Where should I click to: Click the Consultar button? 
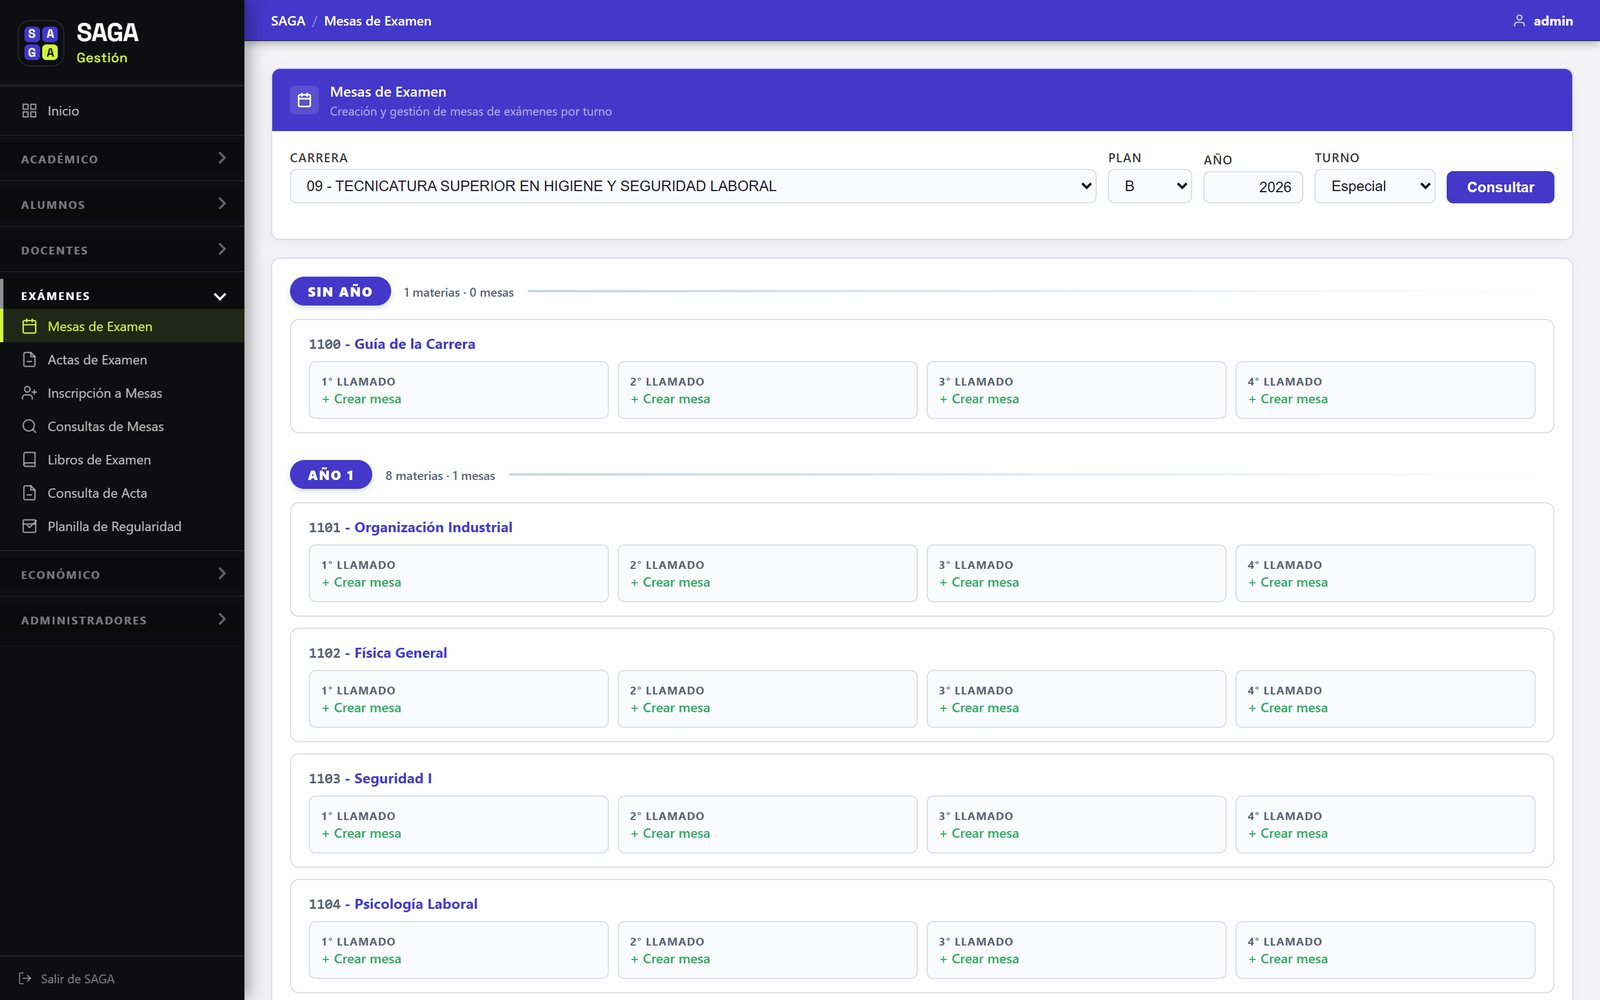tap(1500, 187)
